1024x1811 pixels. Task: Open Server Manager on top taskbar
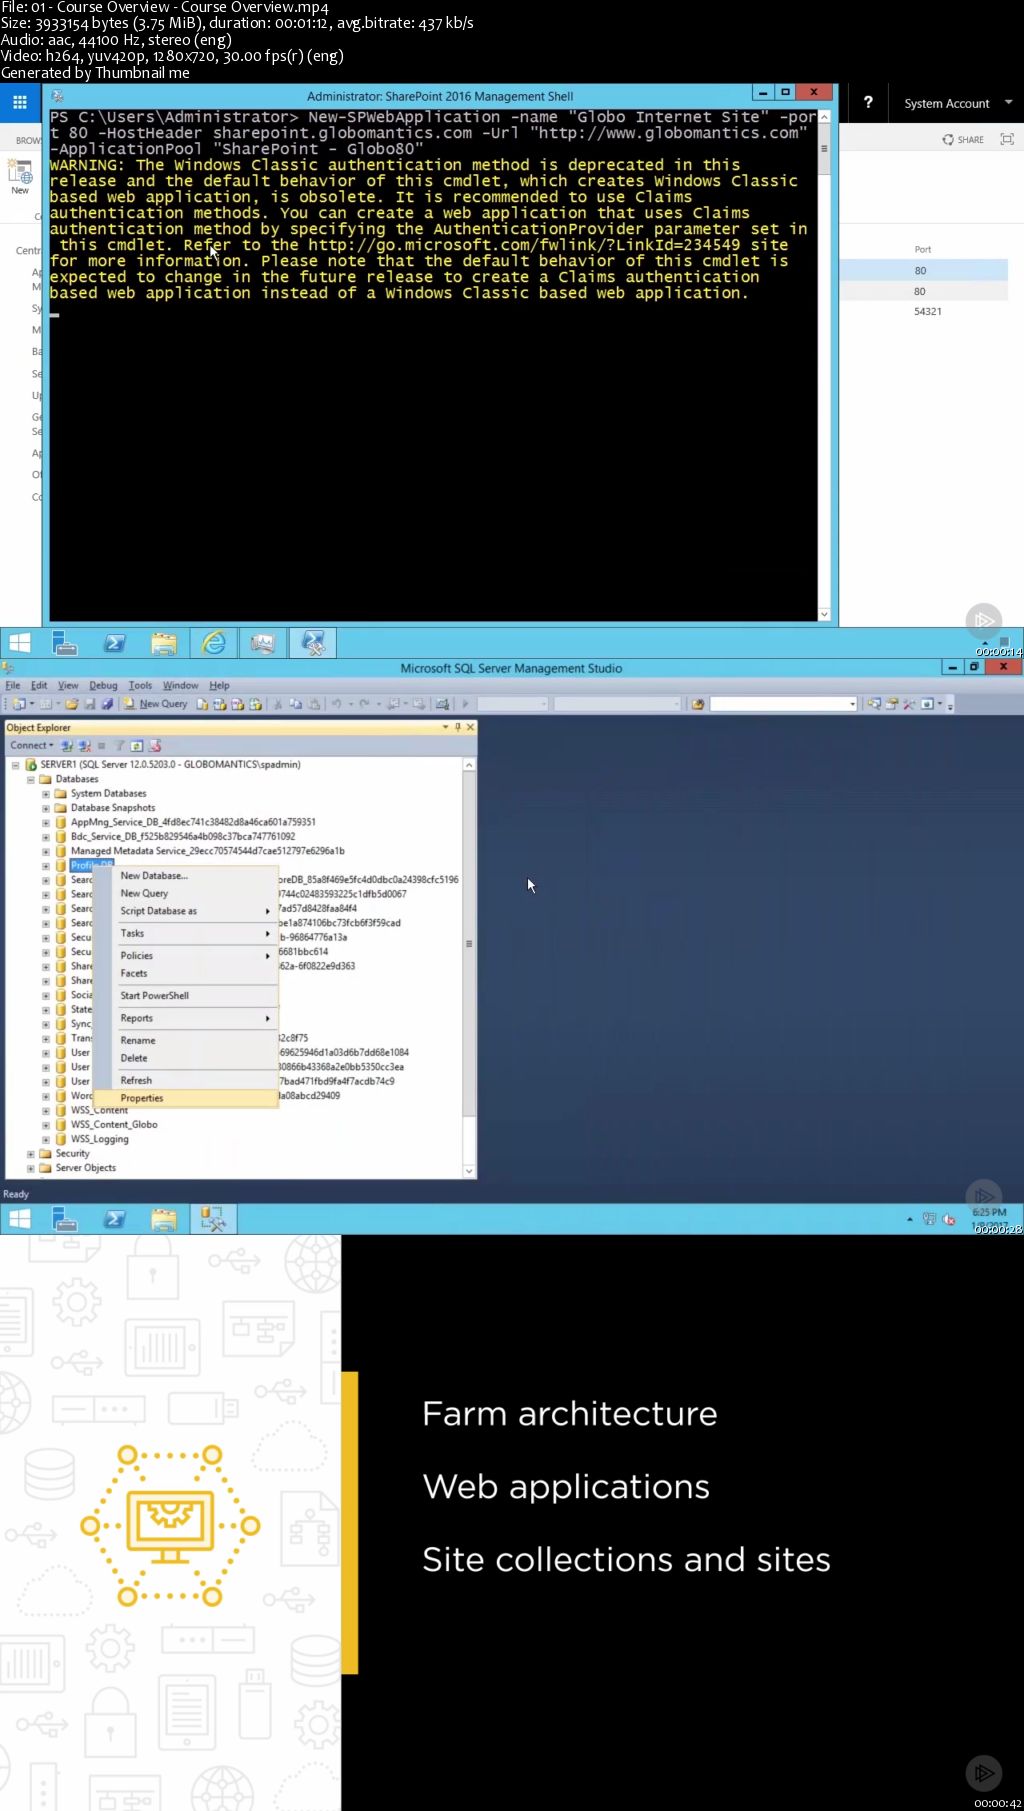coord(65,643)
